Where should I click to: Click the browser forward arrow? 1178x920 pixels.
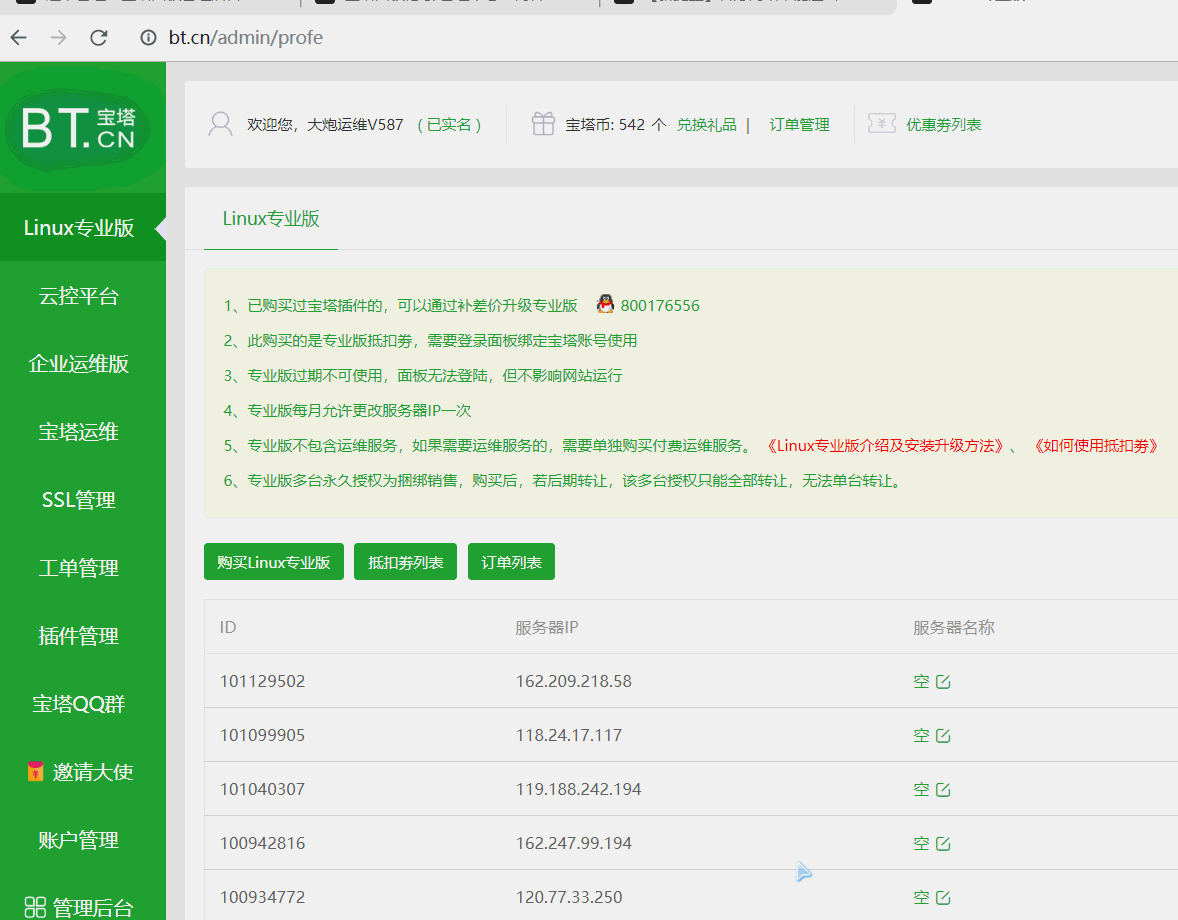click(x=59, y=38)
